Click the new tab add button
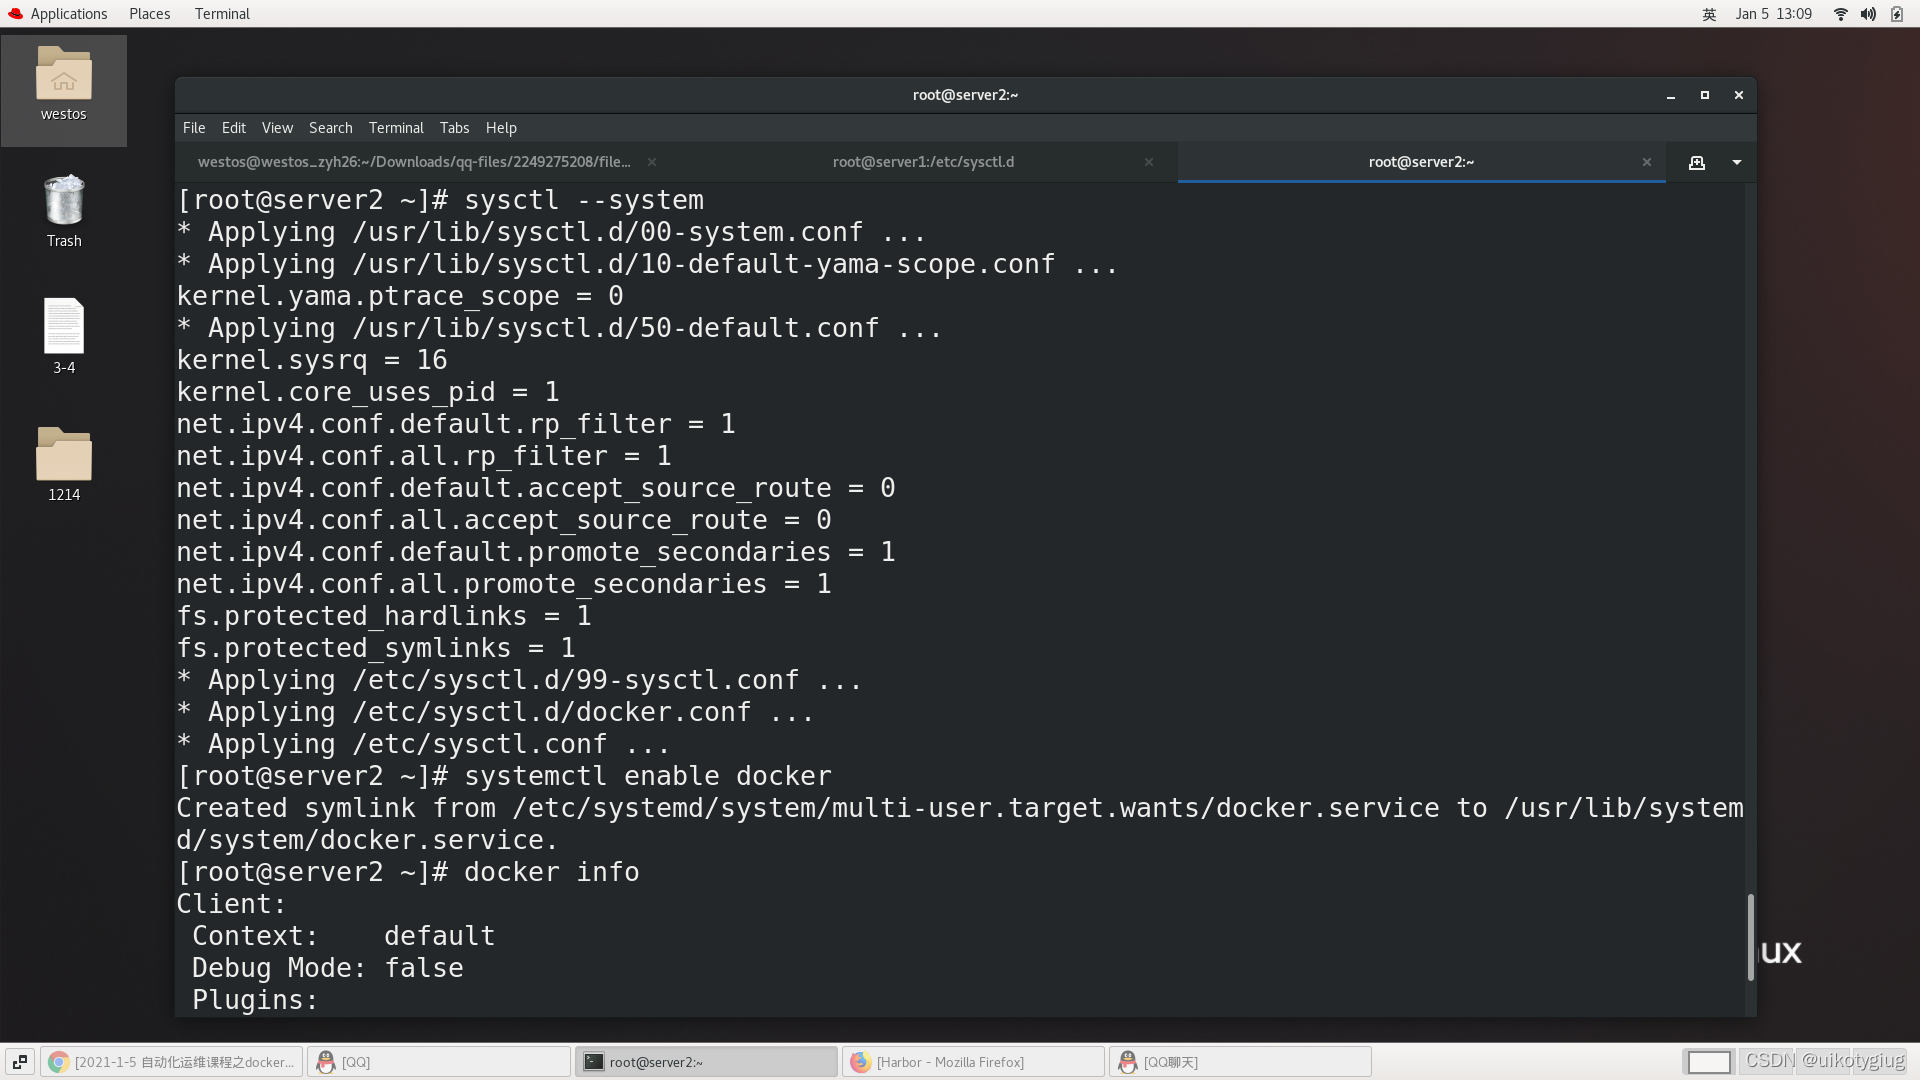1920x1080 pixels. 1696,161
